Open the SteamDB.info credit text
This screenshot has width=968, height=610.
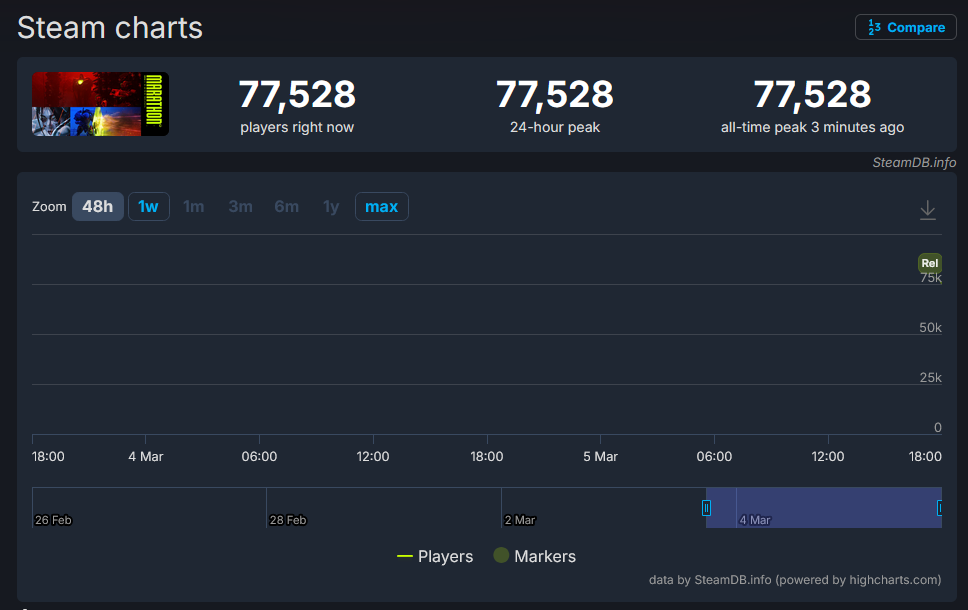[914, 162]
